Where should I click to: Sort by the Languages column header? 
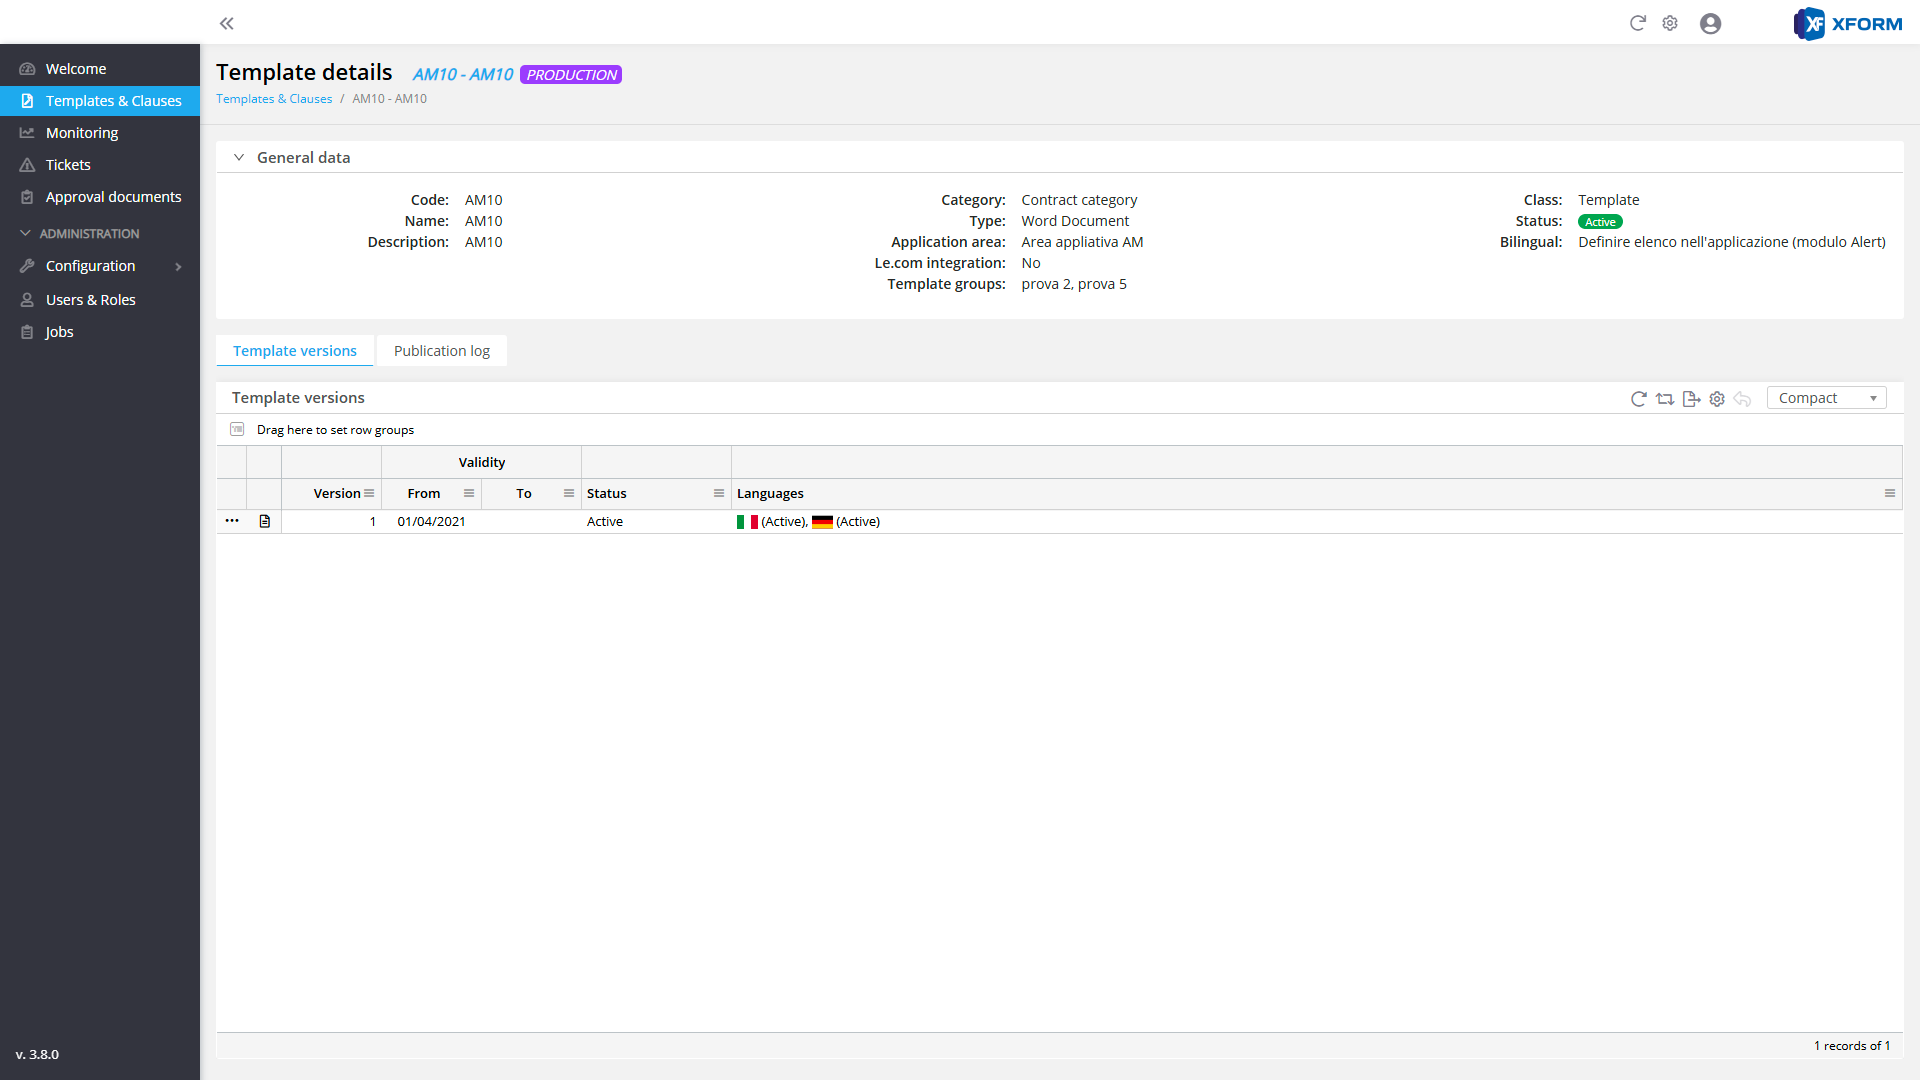770,493
